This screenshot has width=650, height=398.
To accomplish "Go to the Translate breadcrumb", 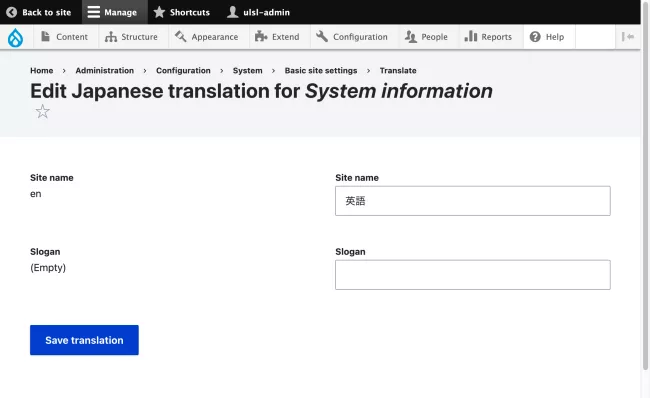I will click(398, 70).
